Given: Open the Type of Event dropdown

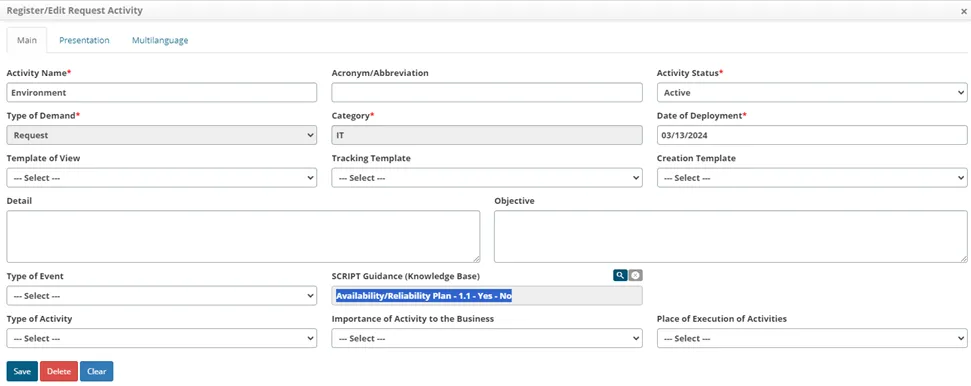Looking at the screenshot, I should 162,296.
